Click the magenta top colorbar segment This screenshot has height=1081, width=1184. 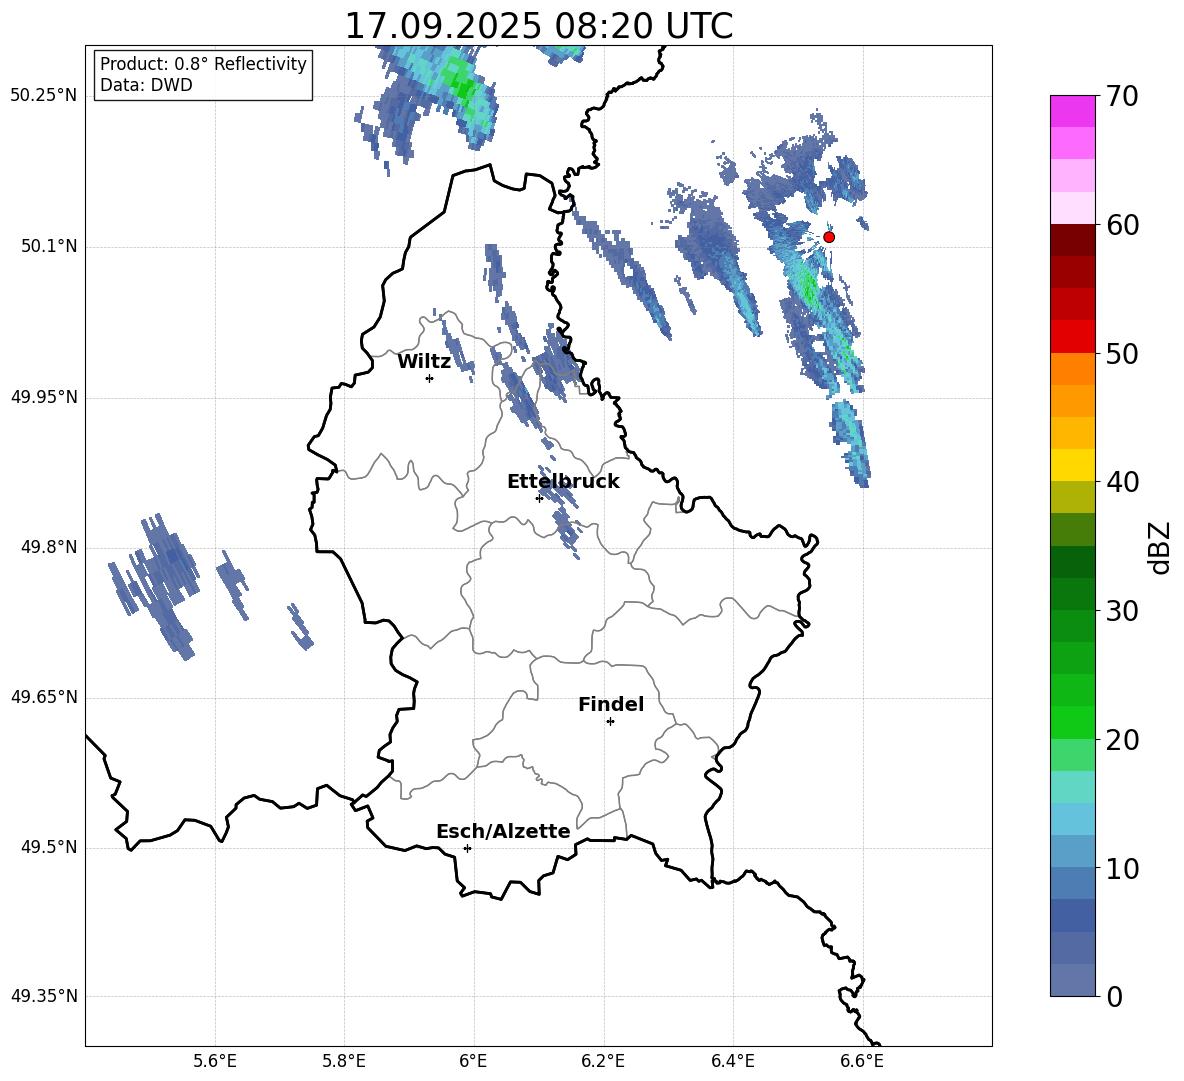tap(1073, 111)
